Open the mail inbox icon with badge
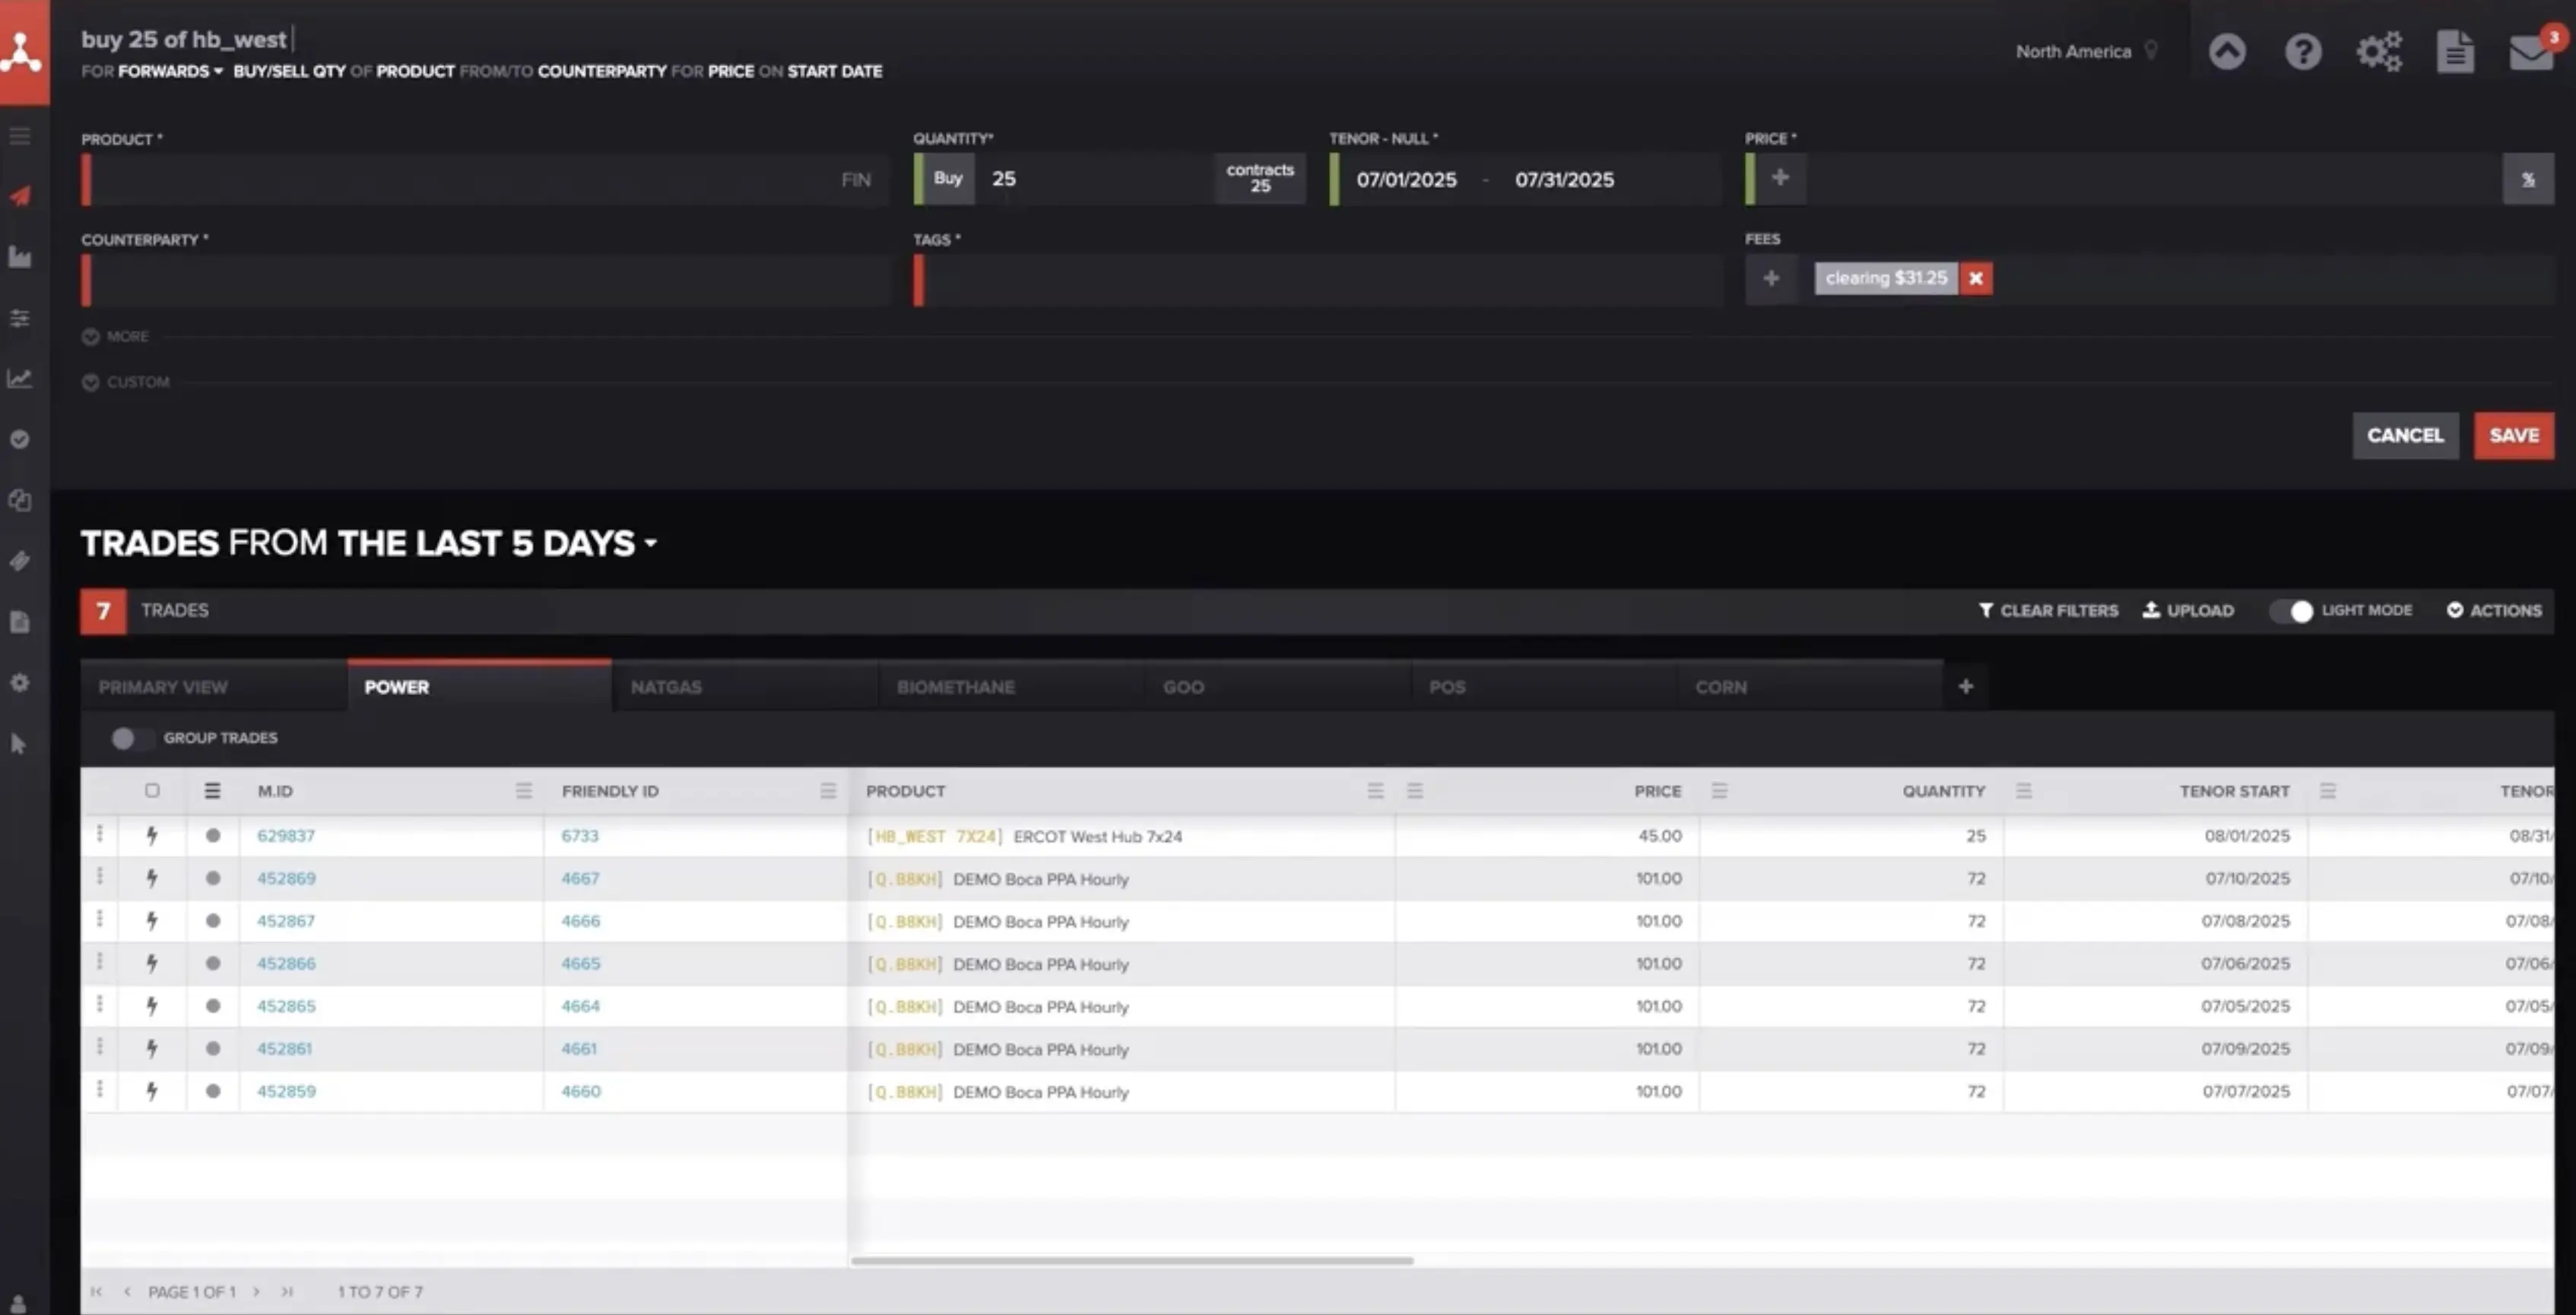The height and width of the screenshot is (1315, 2576). (2531, 52)
